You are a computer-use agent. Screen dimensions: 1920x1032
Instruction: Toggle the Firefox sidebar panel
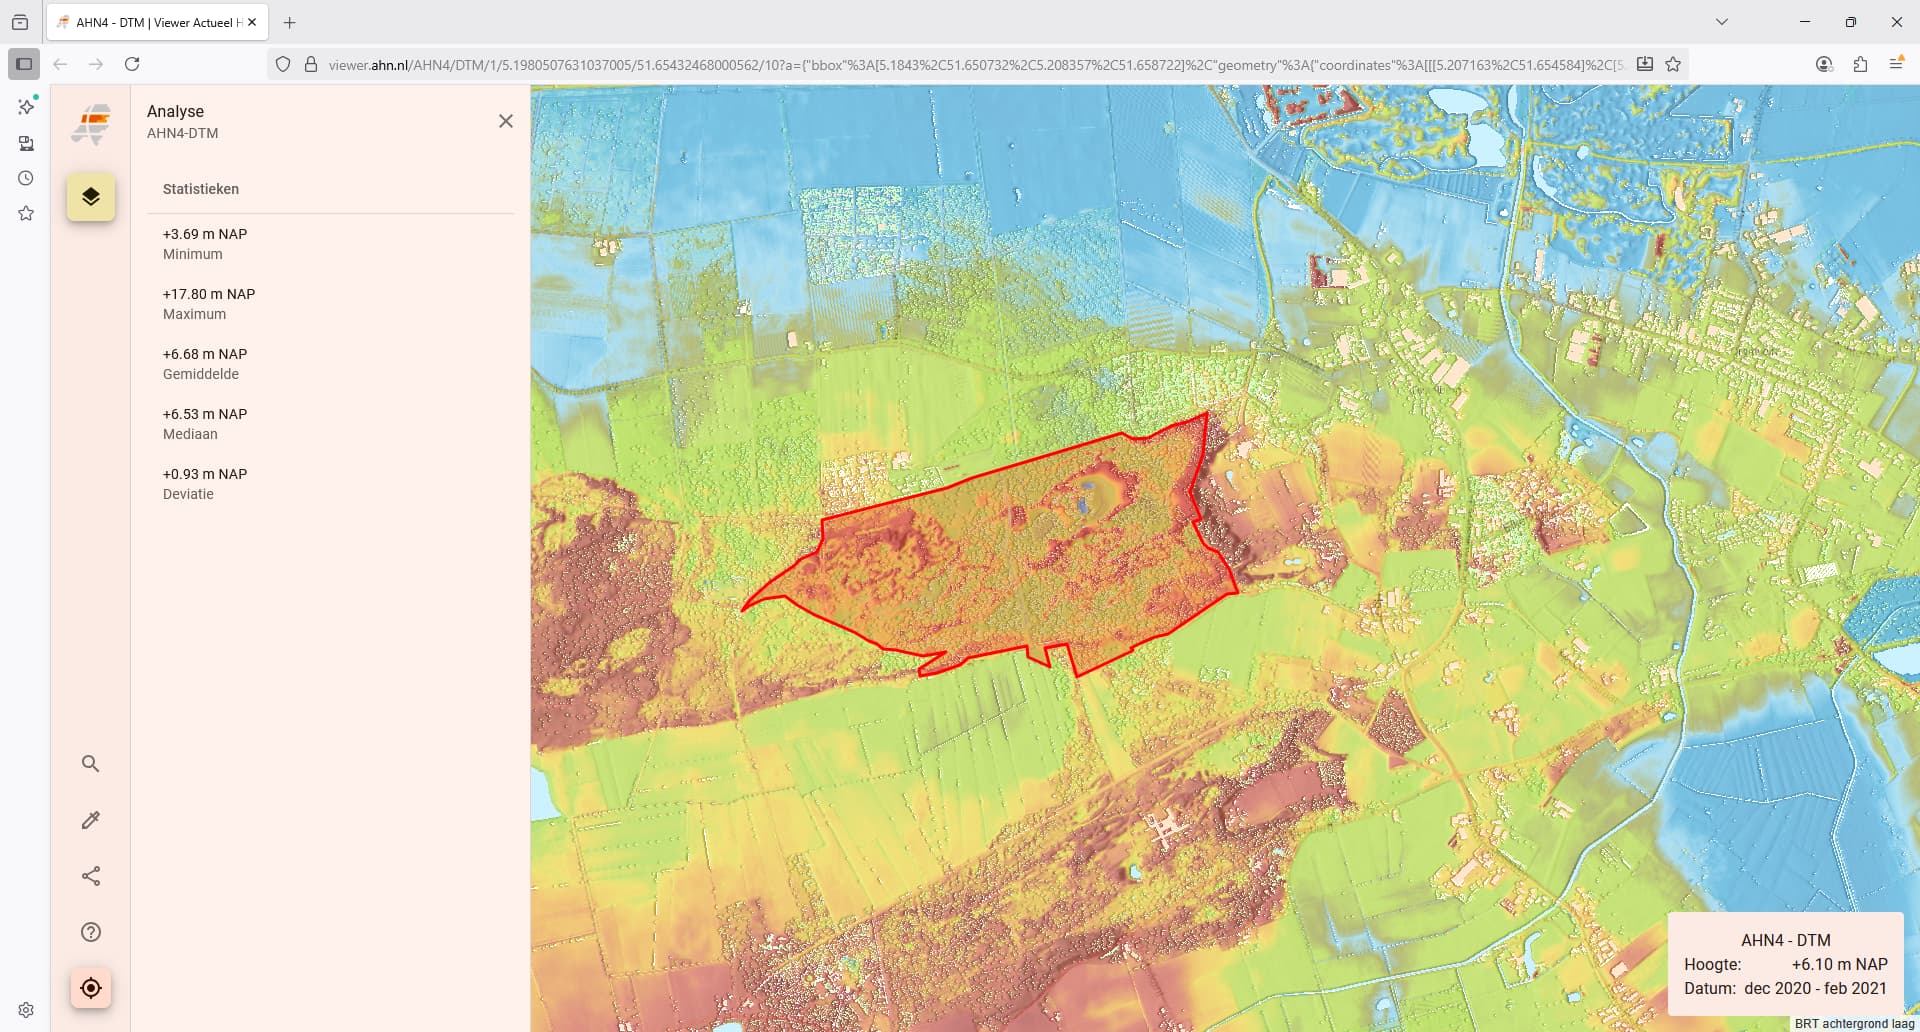24,64
